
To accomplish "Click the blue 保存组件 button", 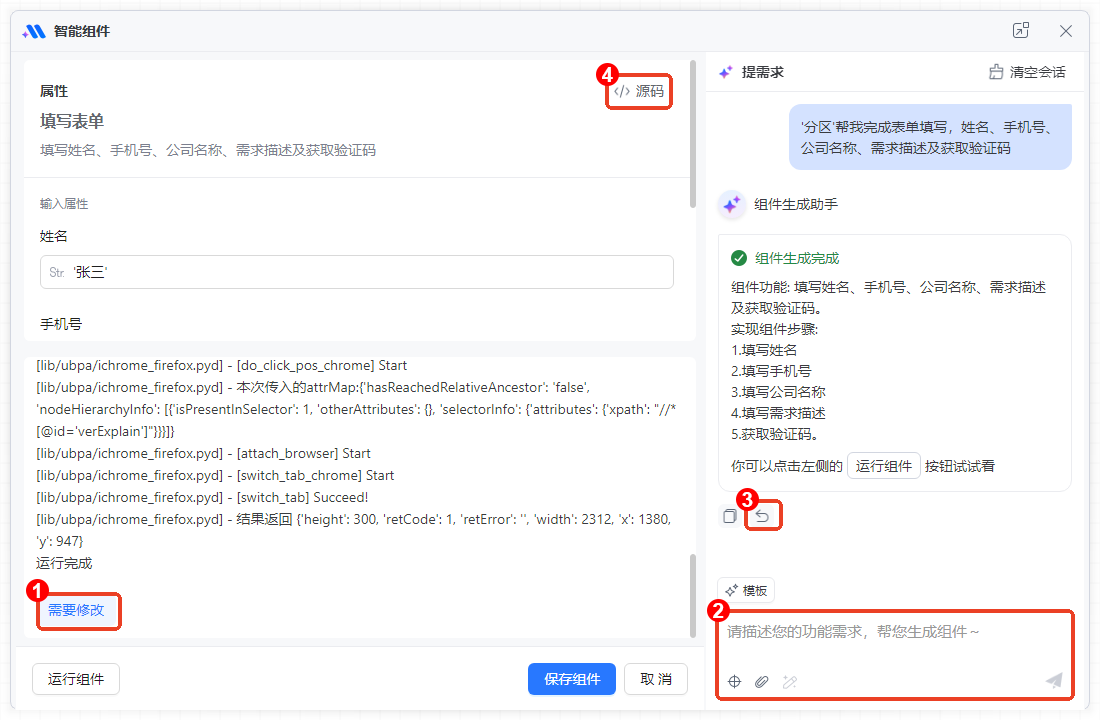I will 572,679.
